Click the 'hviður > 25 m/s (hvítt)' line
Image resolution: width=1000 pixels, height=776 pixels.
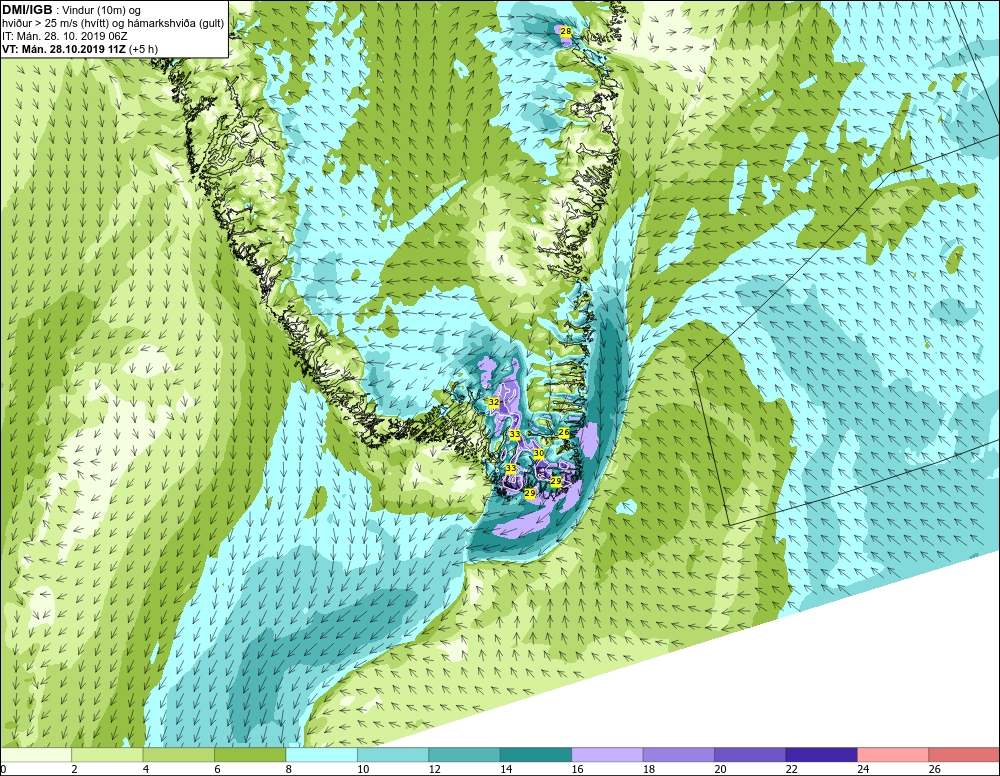54,23
